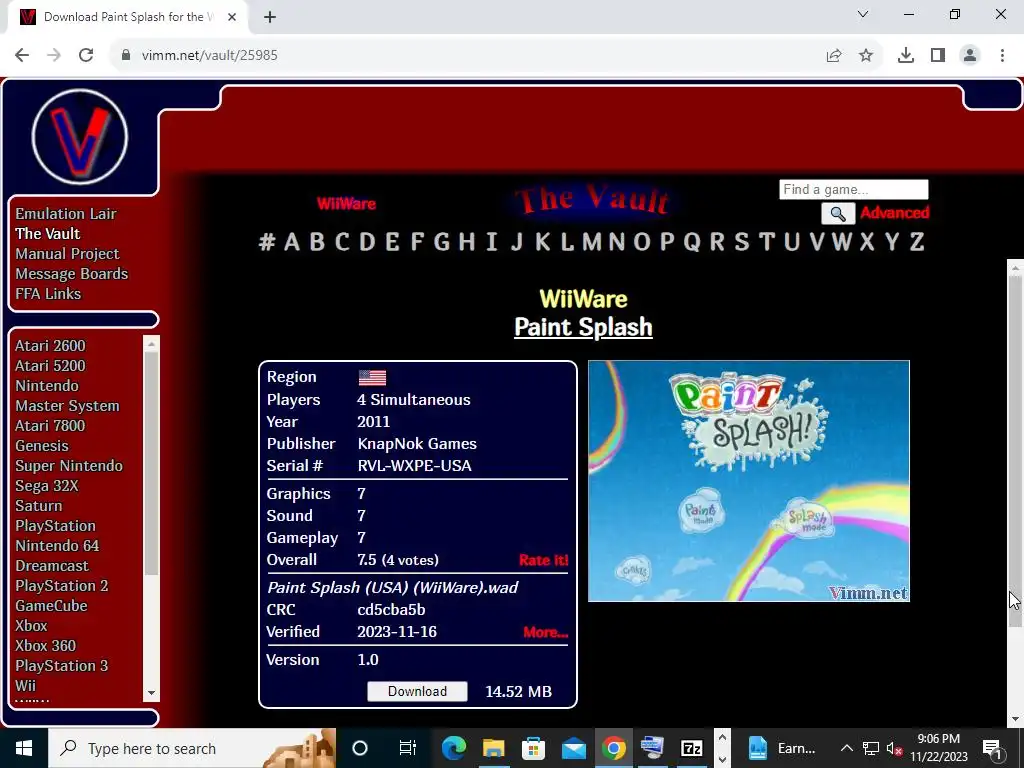1024x768 pixels.
Task: Open the Windows Start menu
Action: click(x=24, y=748)
